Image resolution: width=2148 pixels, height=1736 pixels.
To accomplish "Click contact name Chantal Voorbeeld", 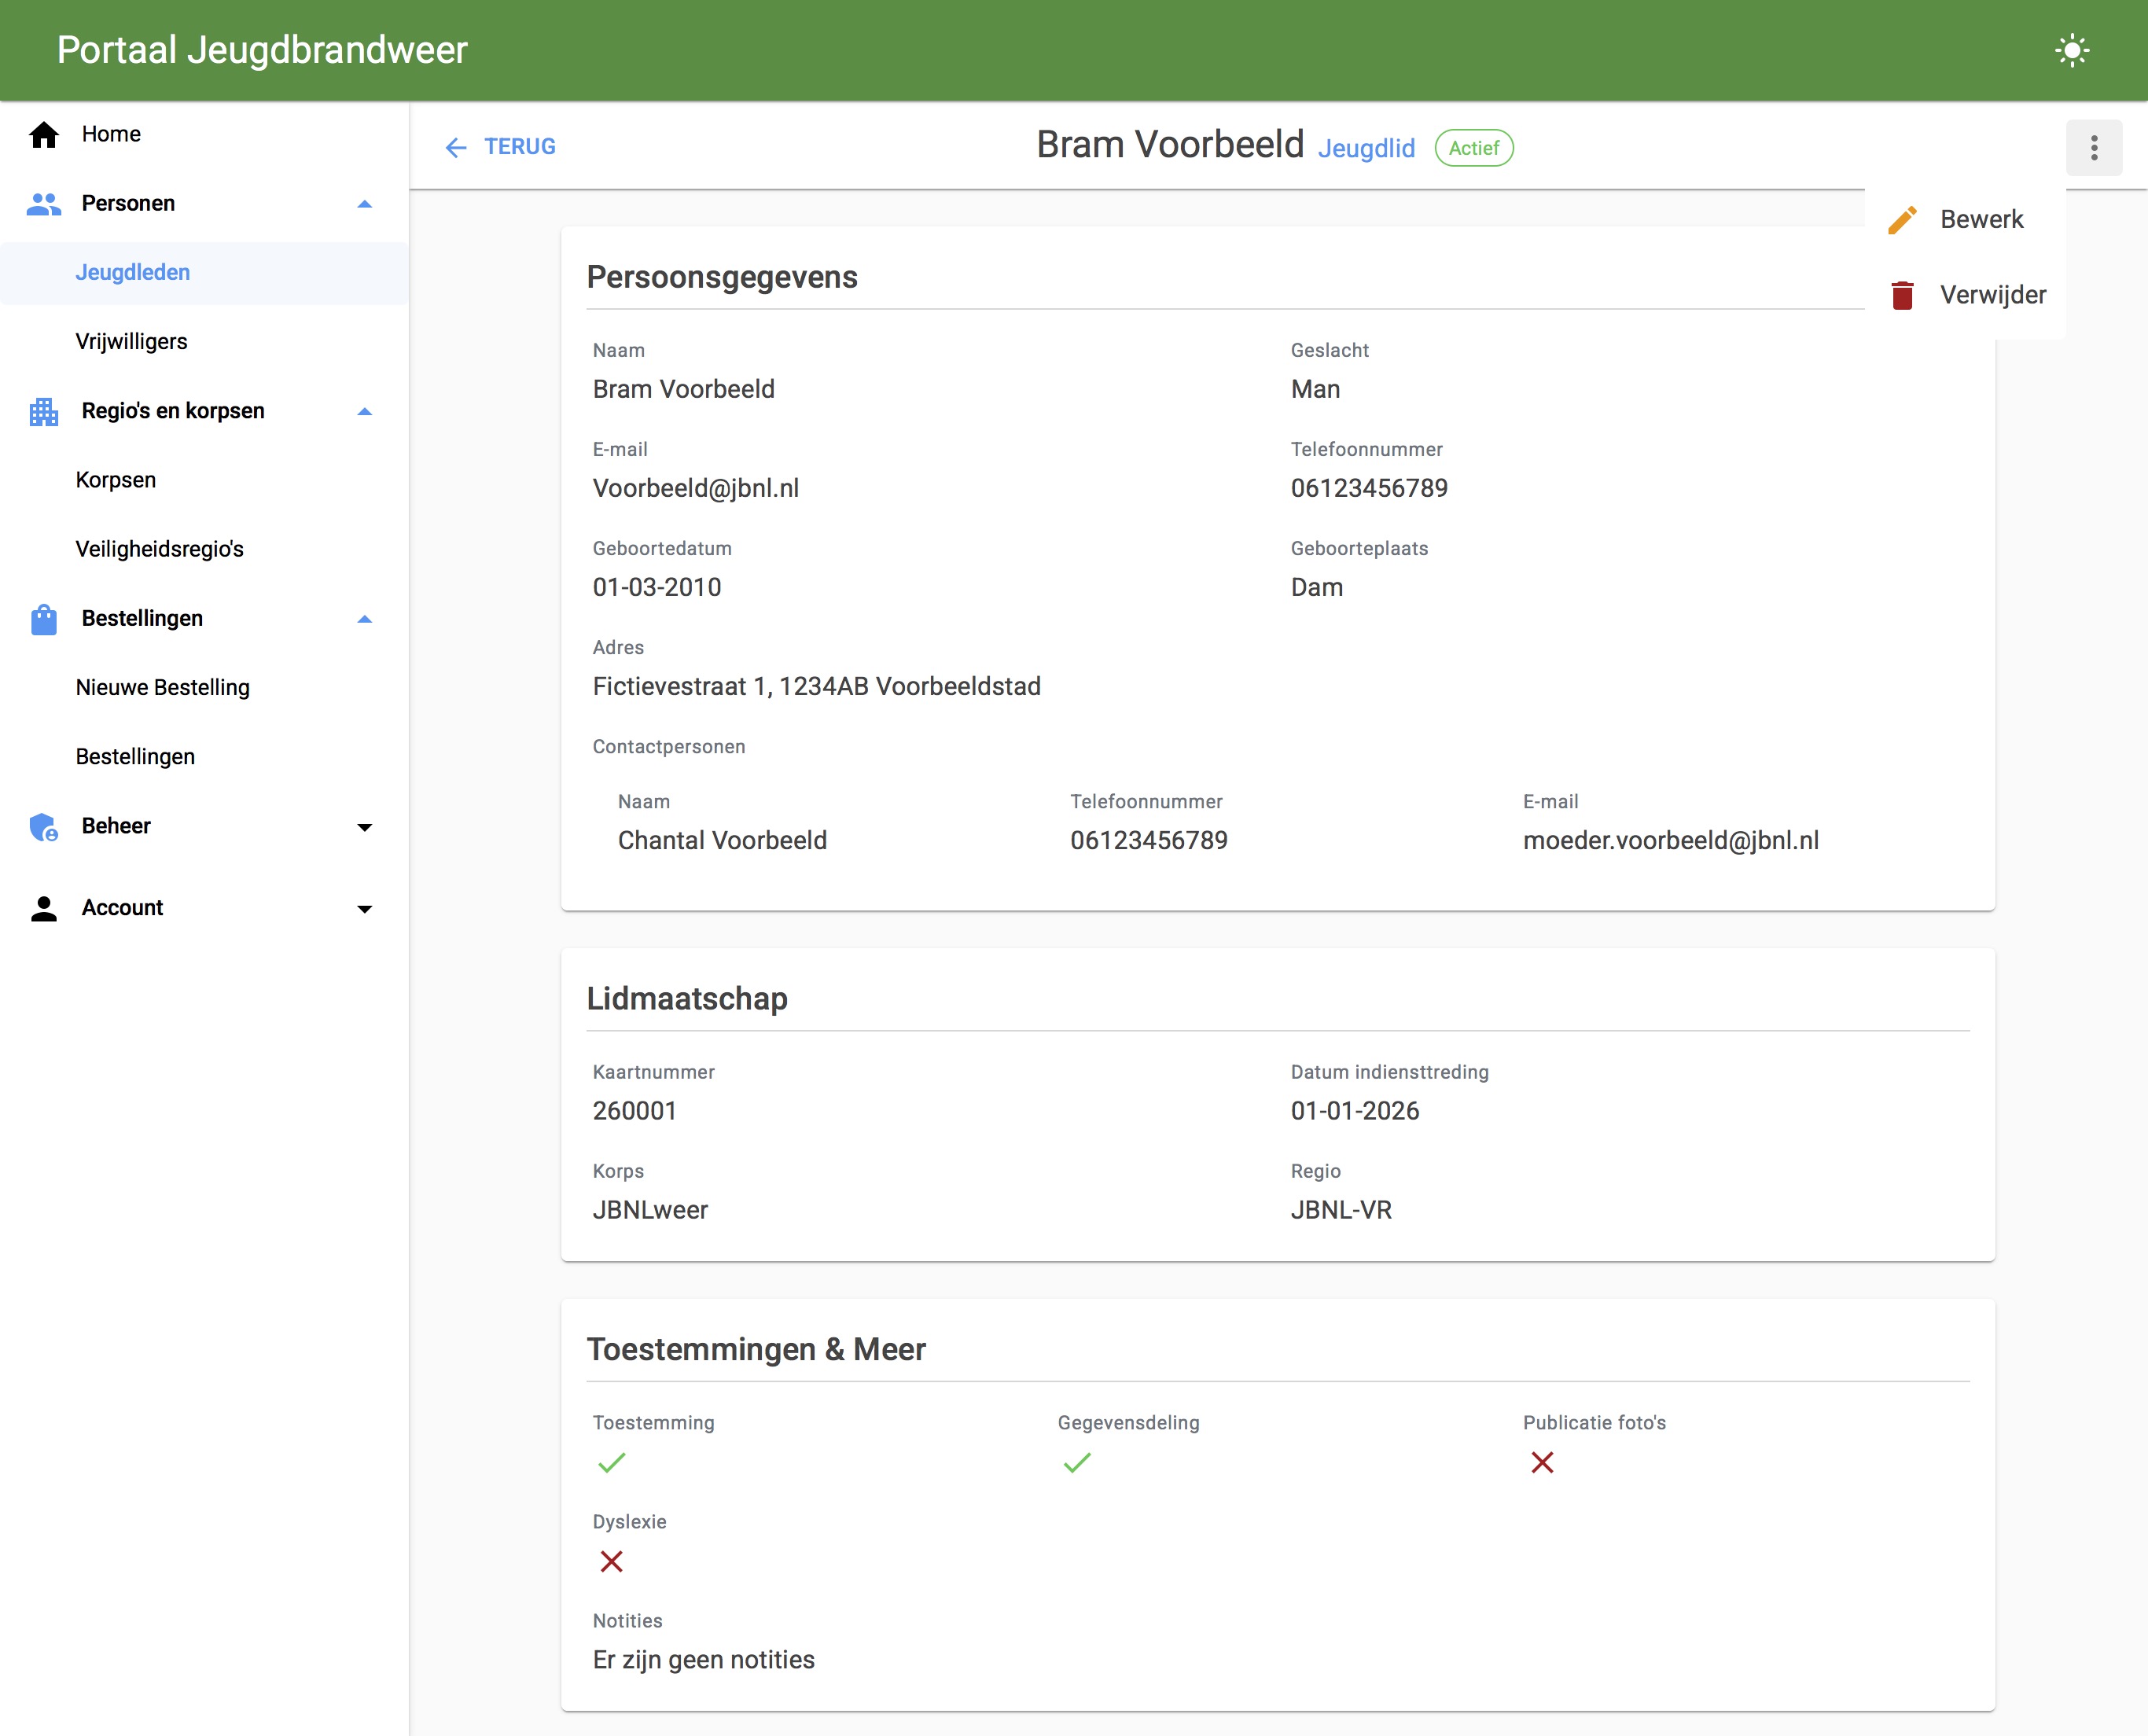I will coord(722,840).
